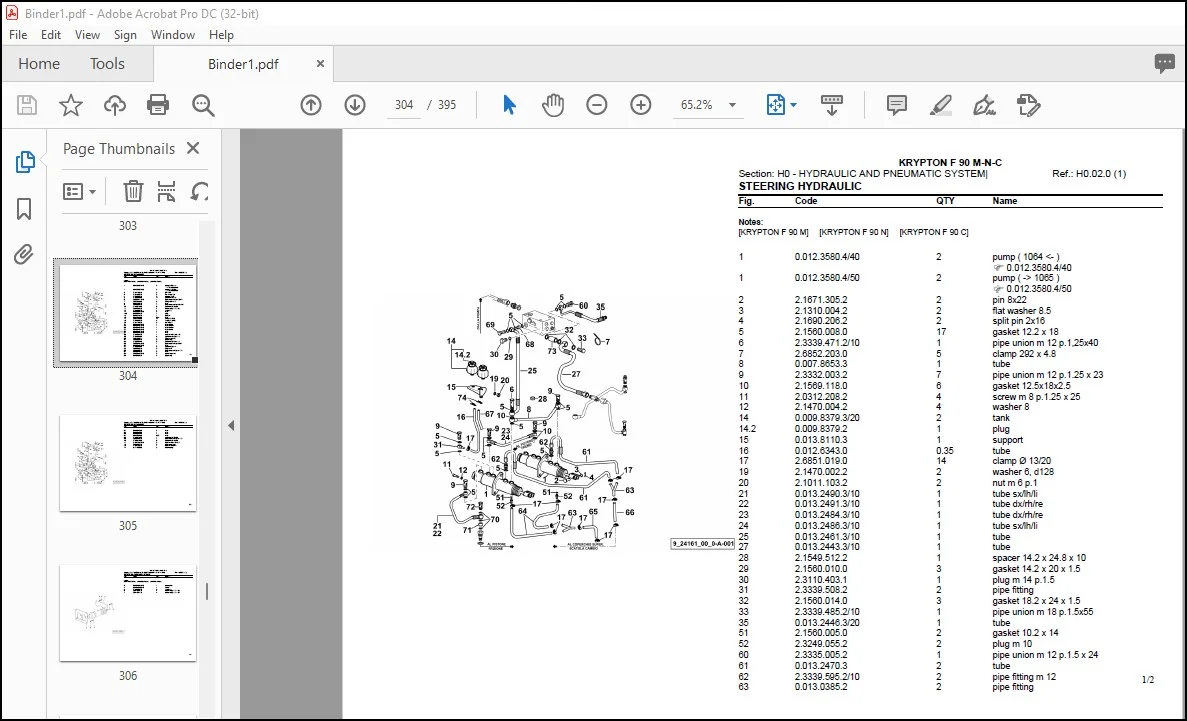The image size is (1187, 721).
Task: Click the thumbnails panel scrollbar handle
Action: pos(207,591)
